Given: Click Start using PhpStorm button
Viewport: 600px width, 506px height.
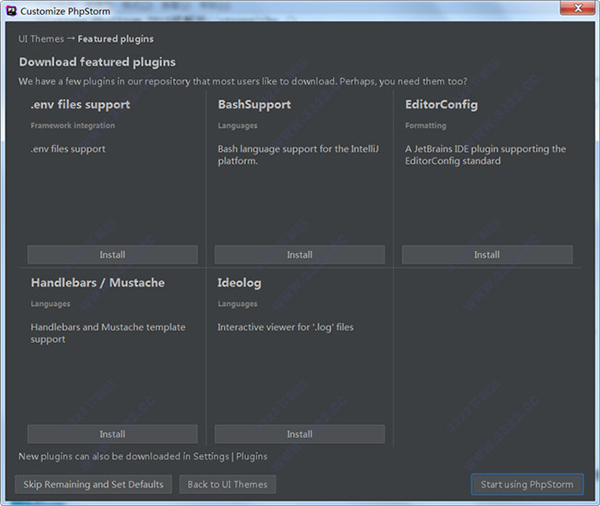Looking at the screenshot, I should [527, 485].
